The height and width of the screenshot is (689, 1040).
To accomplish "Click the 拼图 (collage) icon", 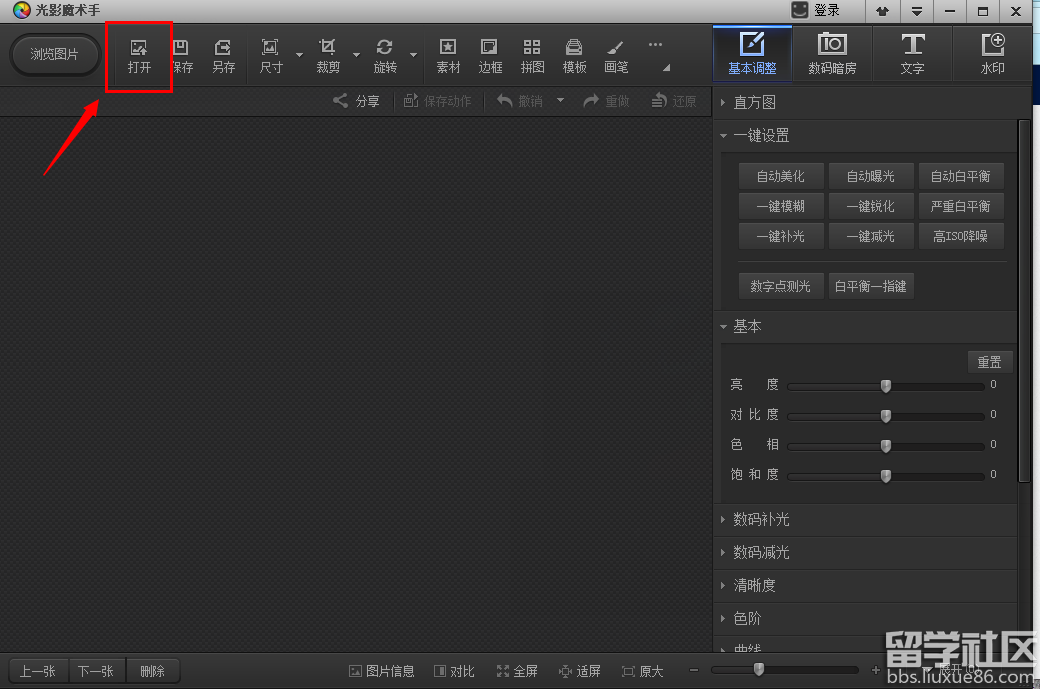I will 532,57.
